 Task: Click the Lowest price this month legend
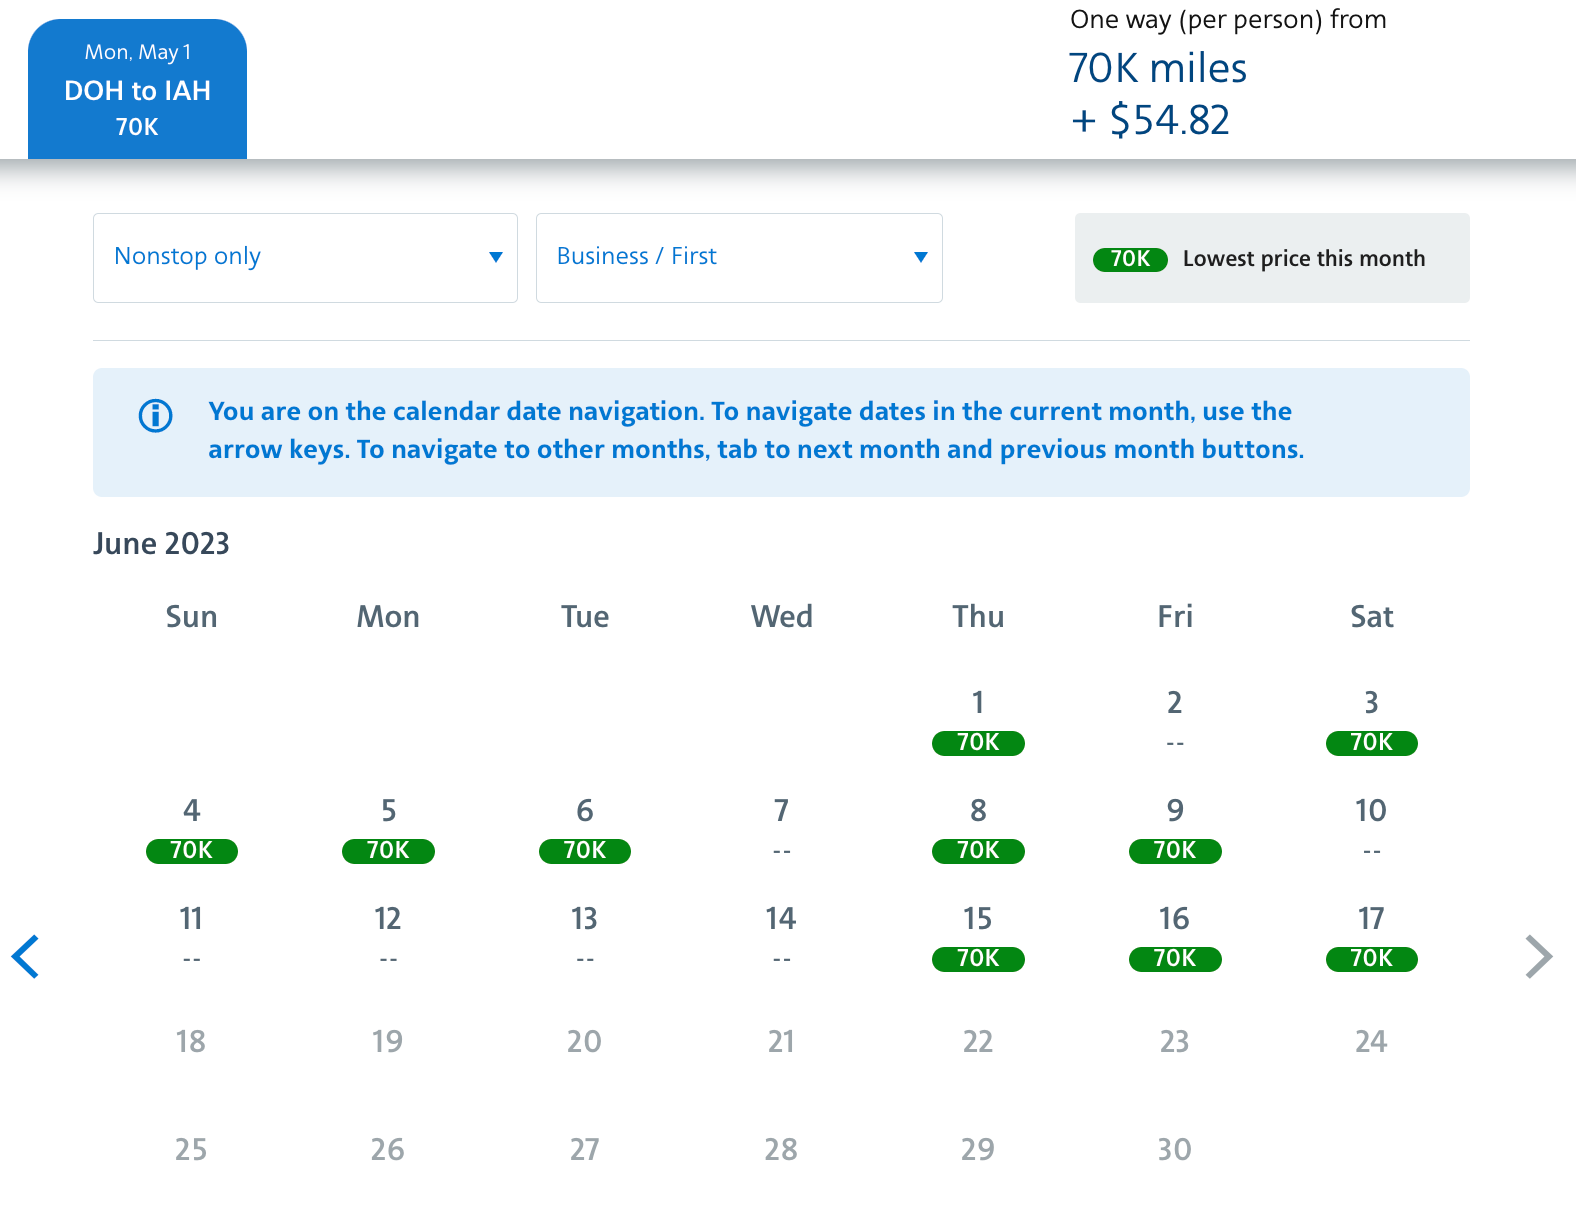pos(1272,258)
